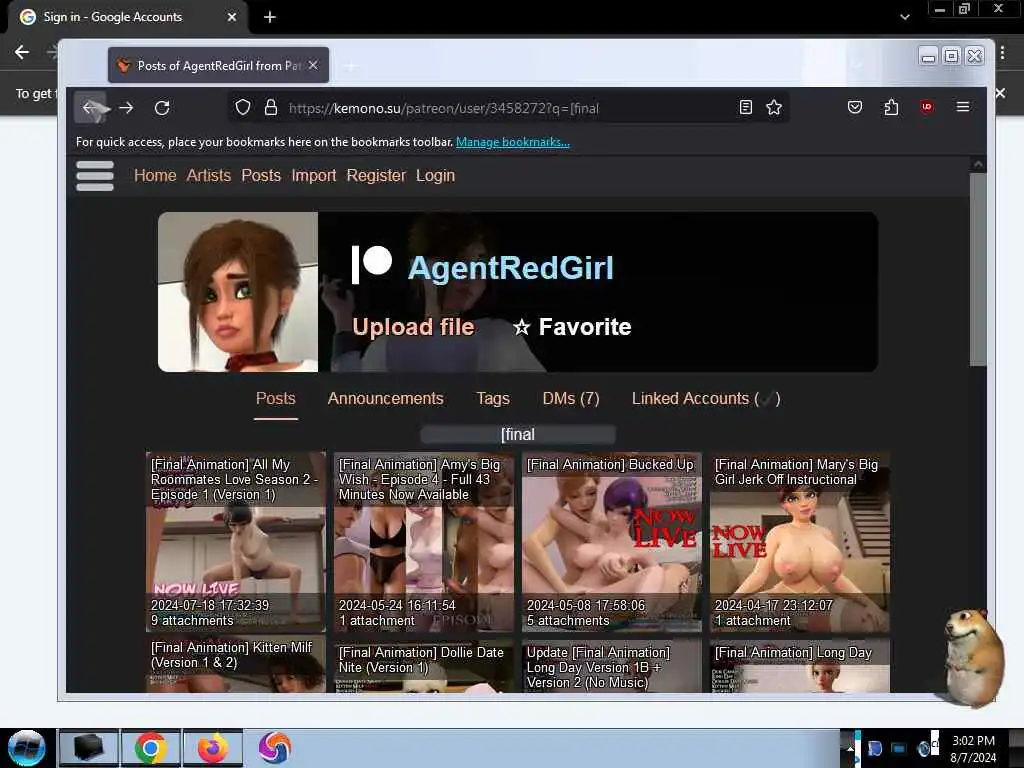Open the [Final Animation] Long Day post

coord(799,666)
